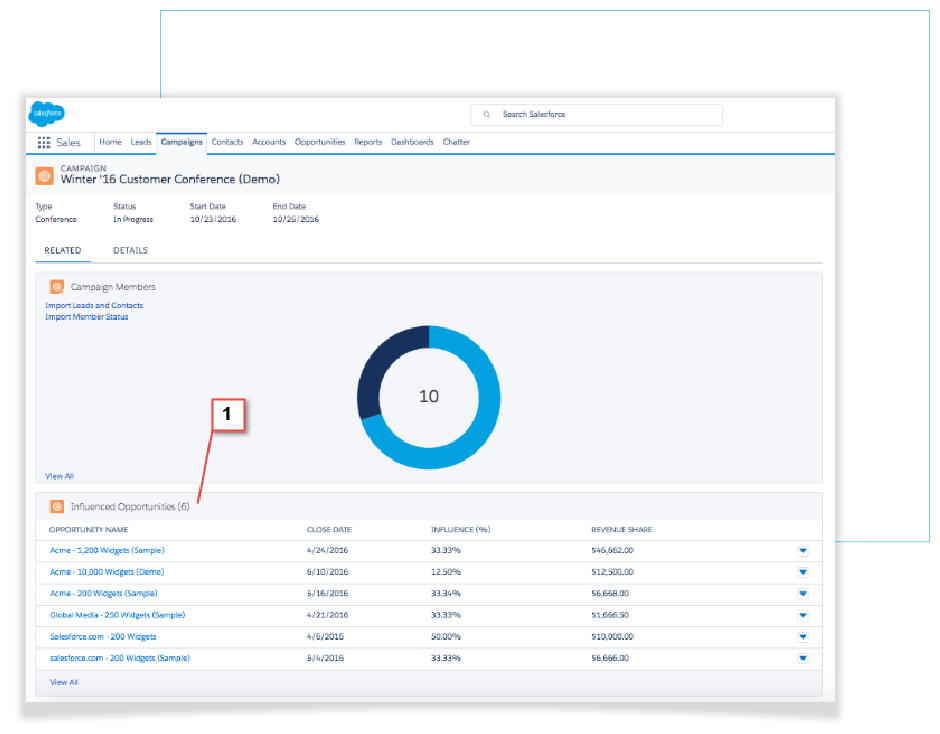Switch to the DETAILS tab
The height and width of the screenshot is (734, 940).
[x=131, y=251]
